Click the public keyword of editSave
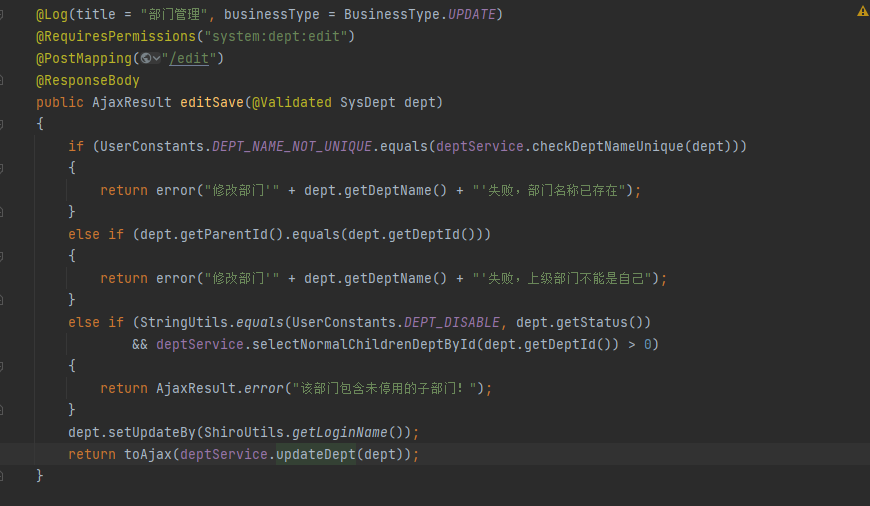This screenshot has height=506, width=870. (x=60, y=103)
